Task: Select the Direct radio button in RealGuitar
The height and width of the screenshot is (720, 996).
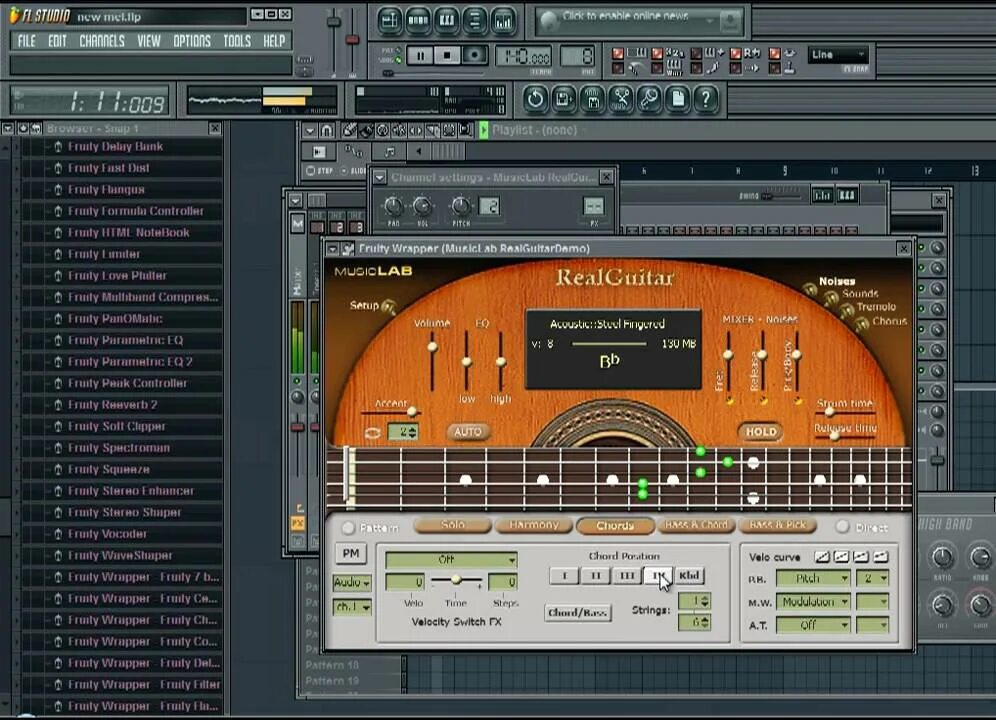Action: tap(842, 526)
